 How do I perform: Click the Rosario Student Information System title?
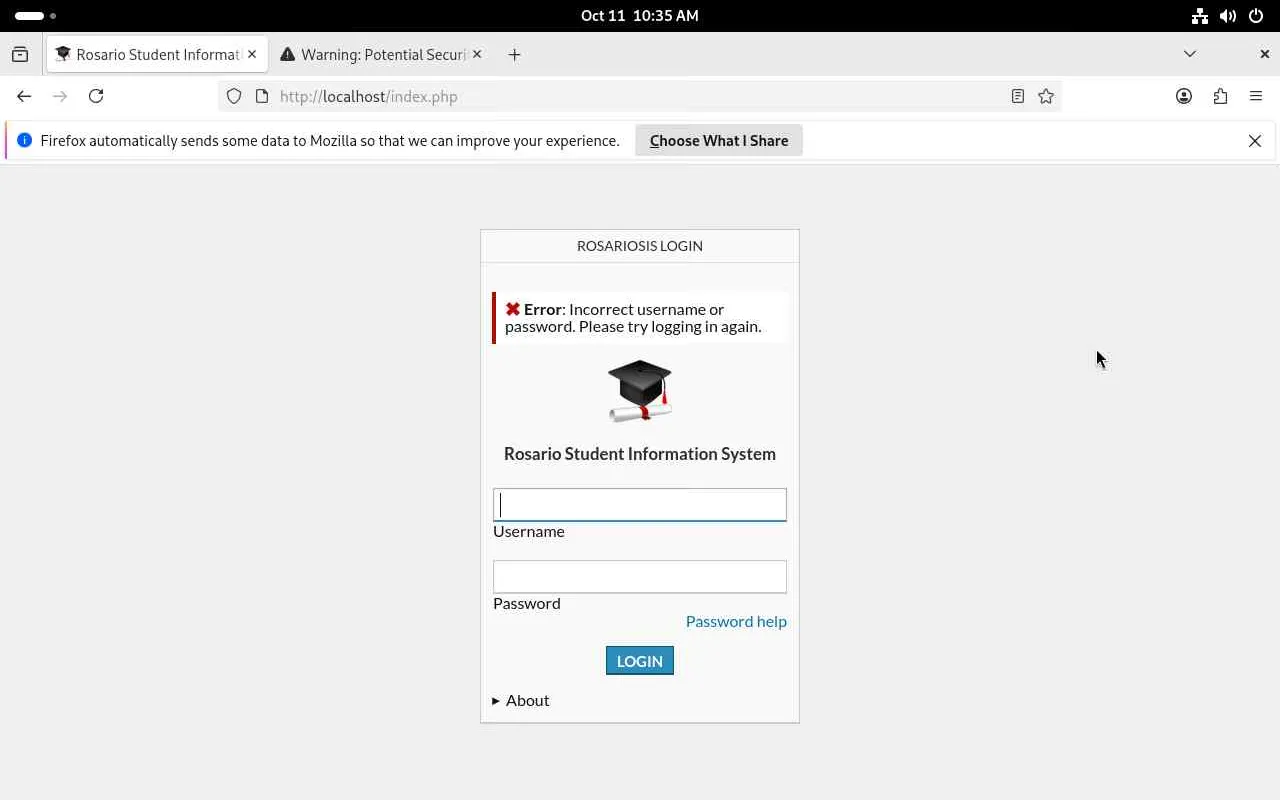pos(640,454)
